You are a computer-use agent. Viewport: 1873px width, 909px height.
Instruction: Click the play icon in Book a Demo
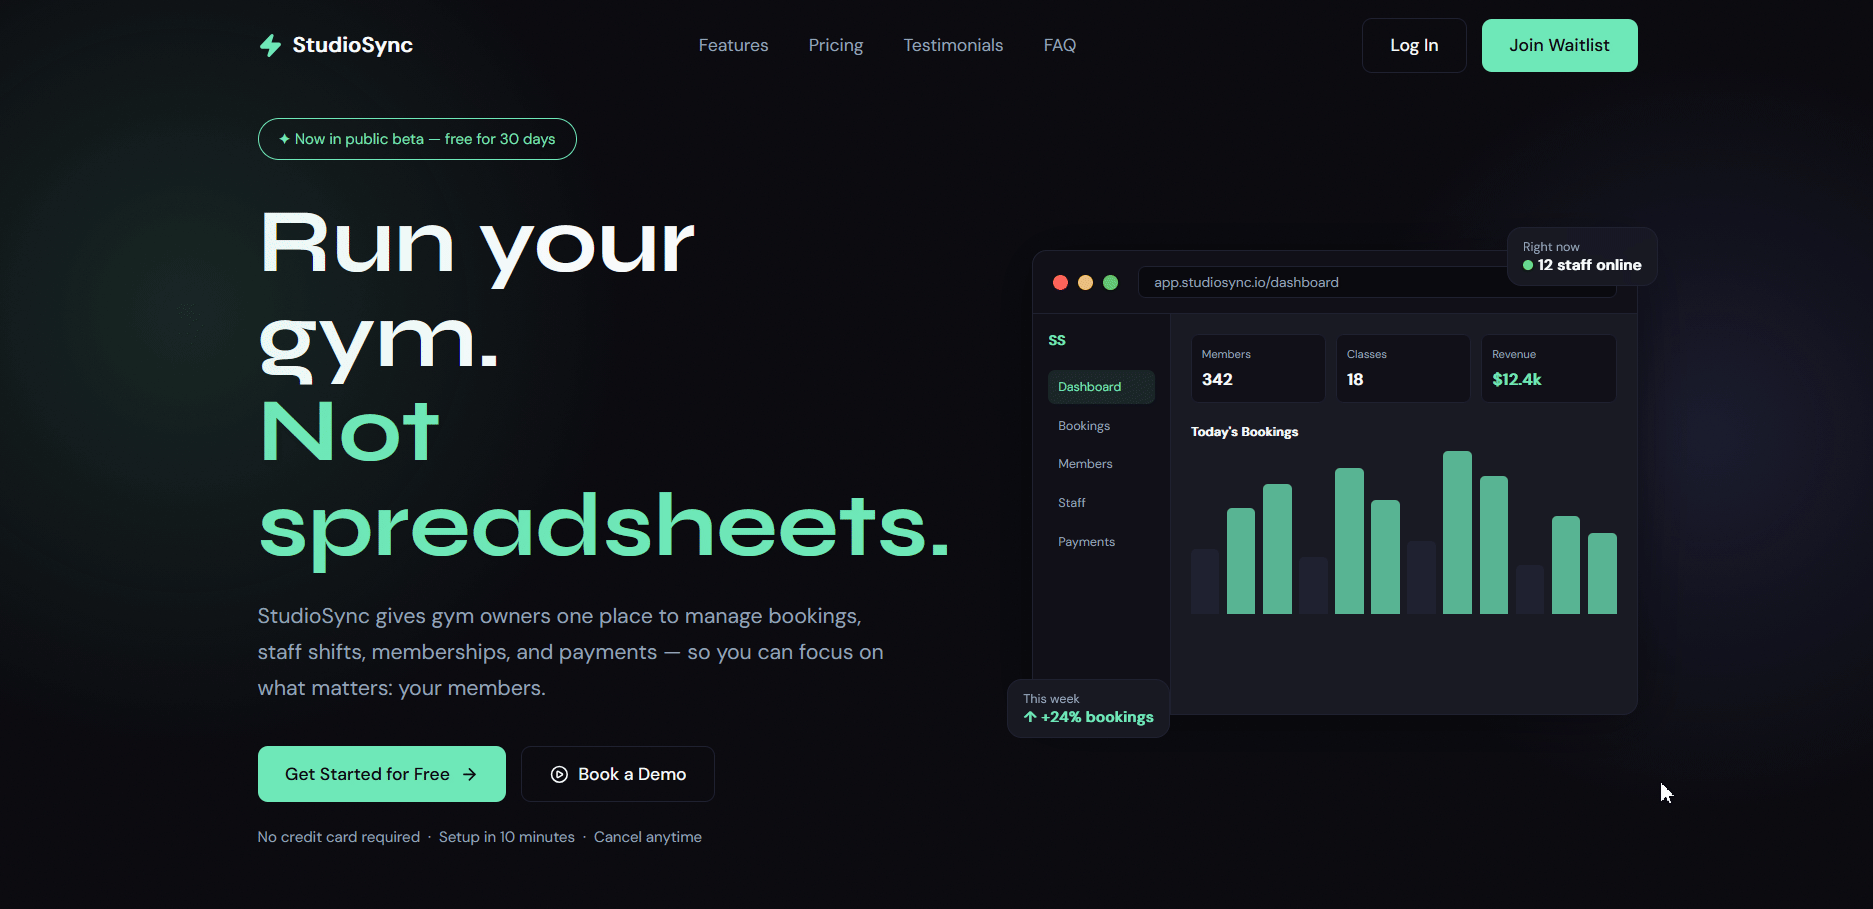pos(559,774)
